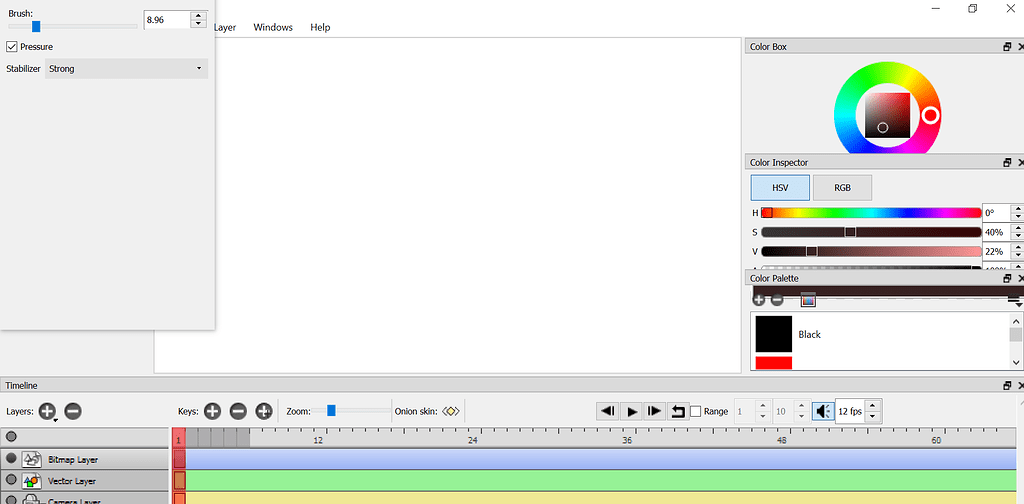The image size is (1024, 504).
Task: Add a new keyframe with Keys plus
Action: pyautogui.click(x=212, y=411)
